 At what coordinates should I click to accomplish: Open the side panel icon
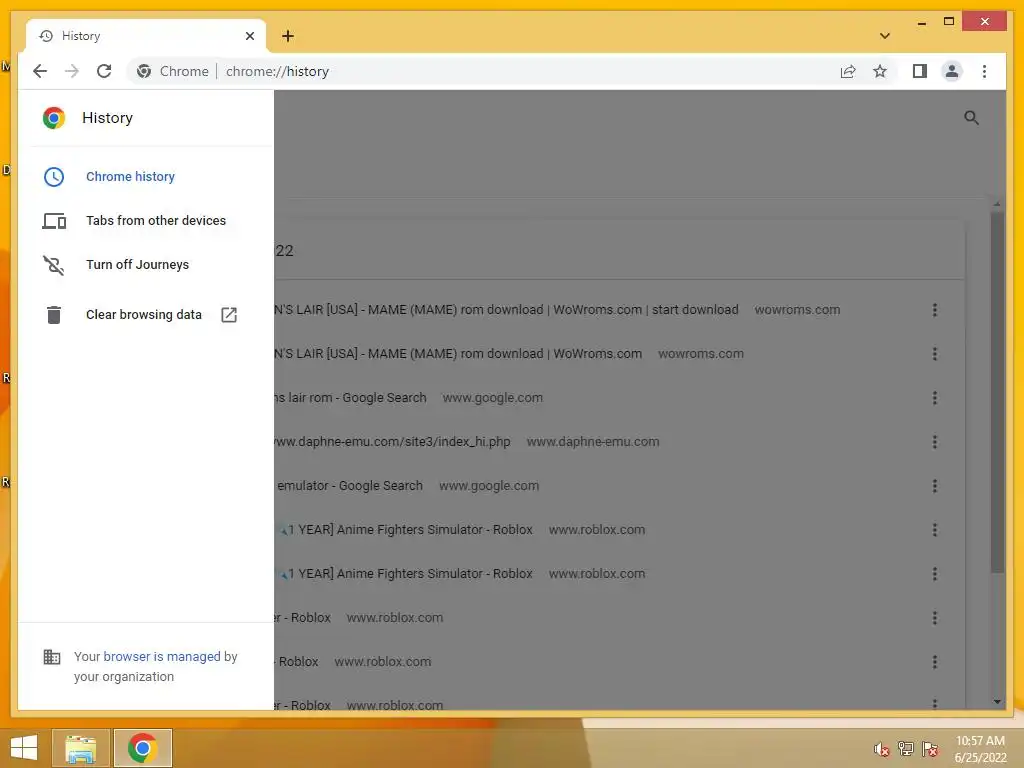[920, 71]
